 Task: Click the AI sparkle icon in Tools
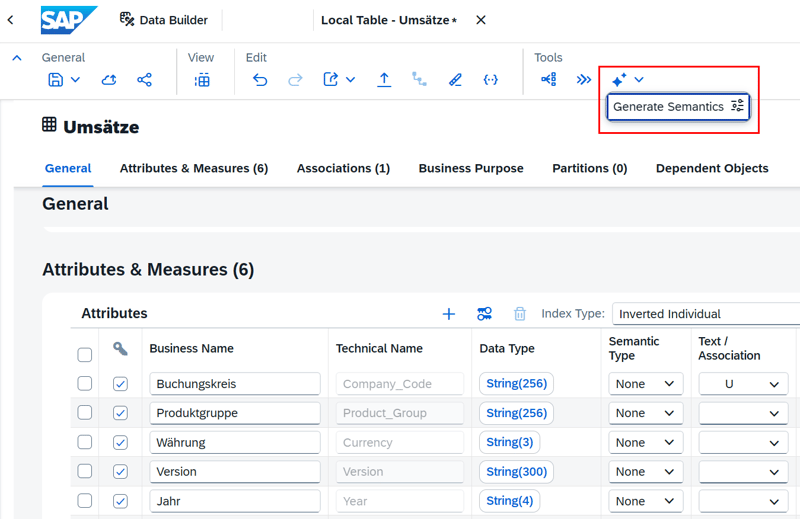(x=619, y=80)
